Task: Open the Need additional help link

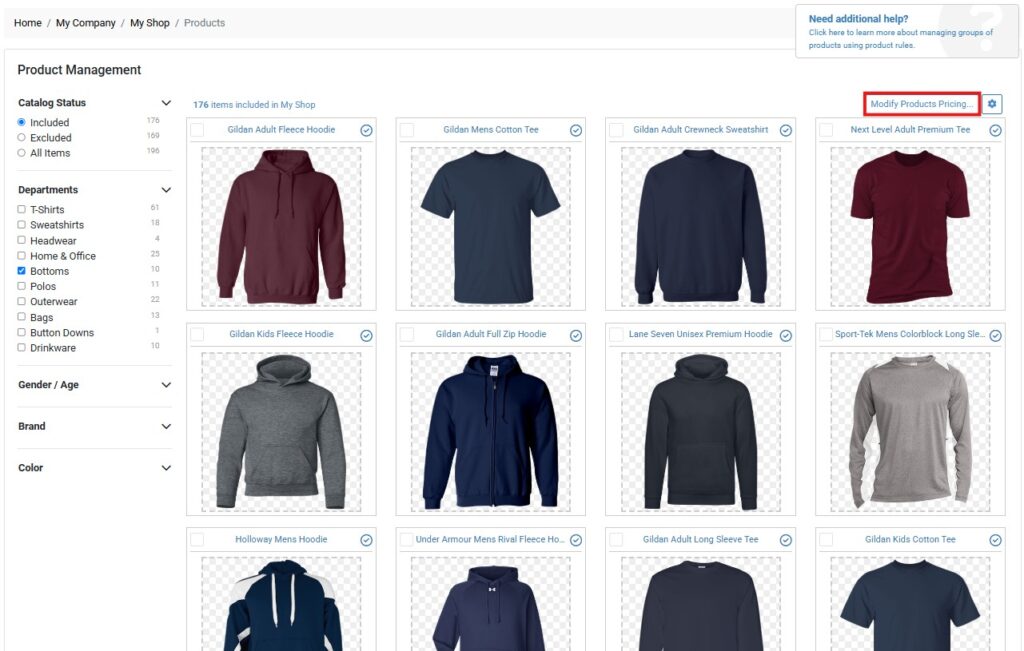Action: 858,19
